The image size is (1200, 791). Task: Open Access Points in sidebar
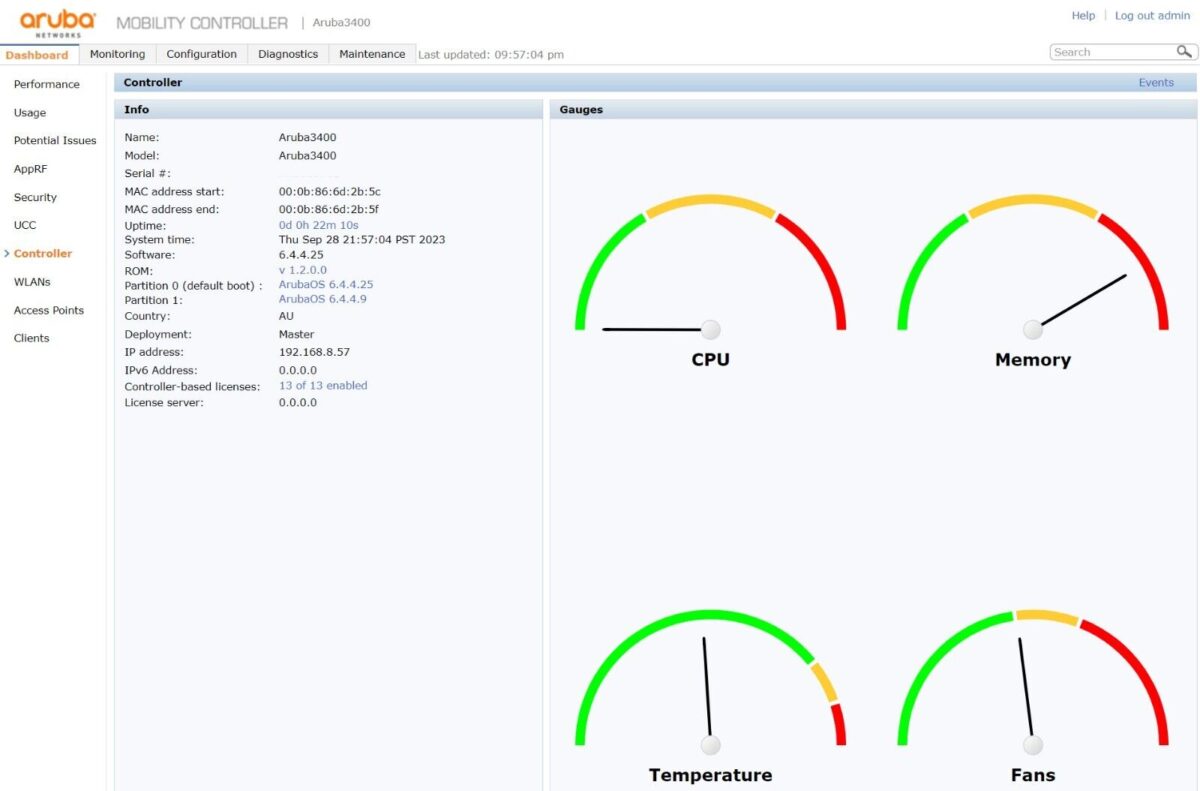pos(48,310)
